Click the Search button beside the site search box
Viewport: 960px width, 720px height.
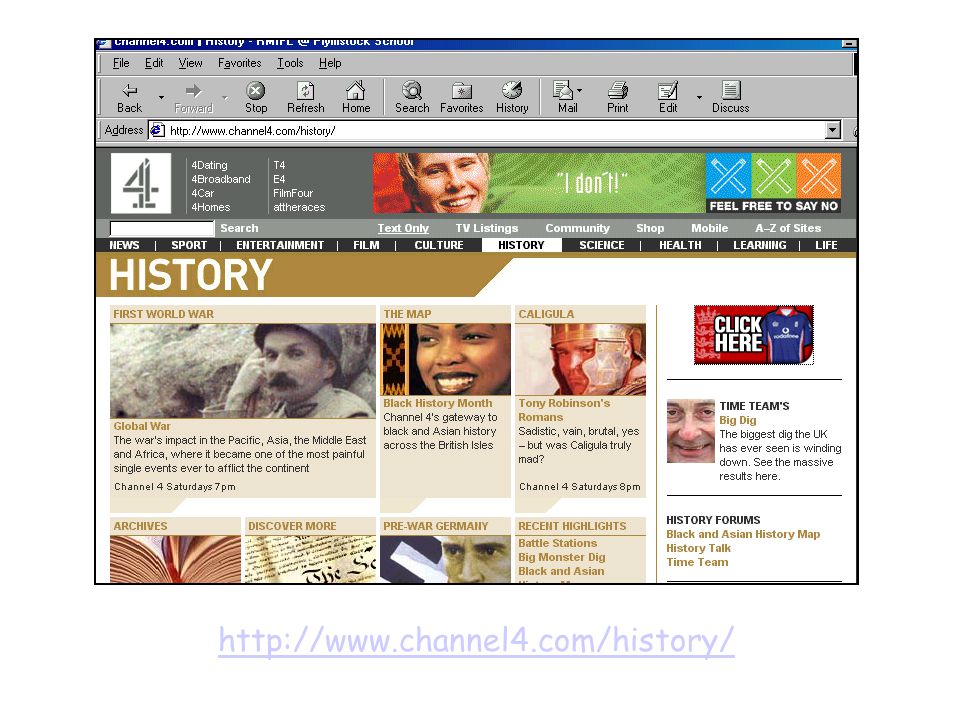click(239, 228)
